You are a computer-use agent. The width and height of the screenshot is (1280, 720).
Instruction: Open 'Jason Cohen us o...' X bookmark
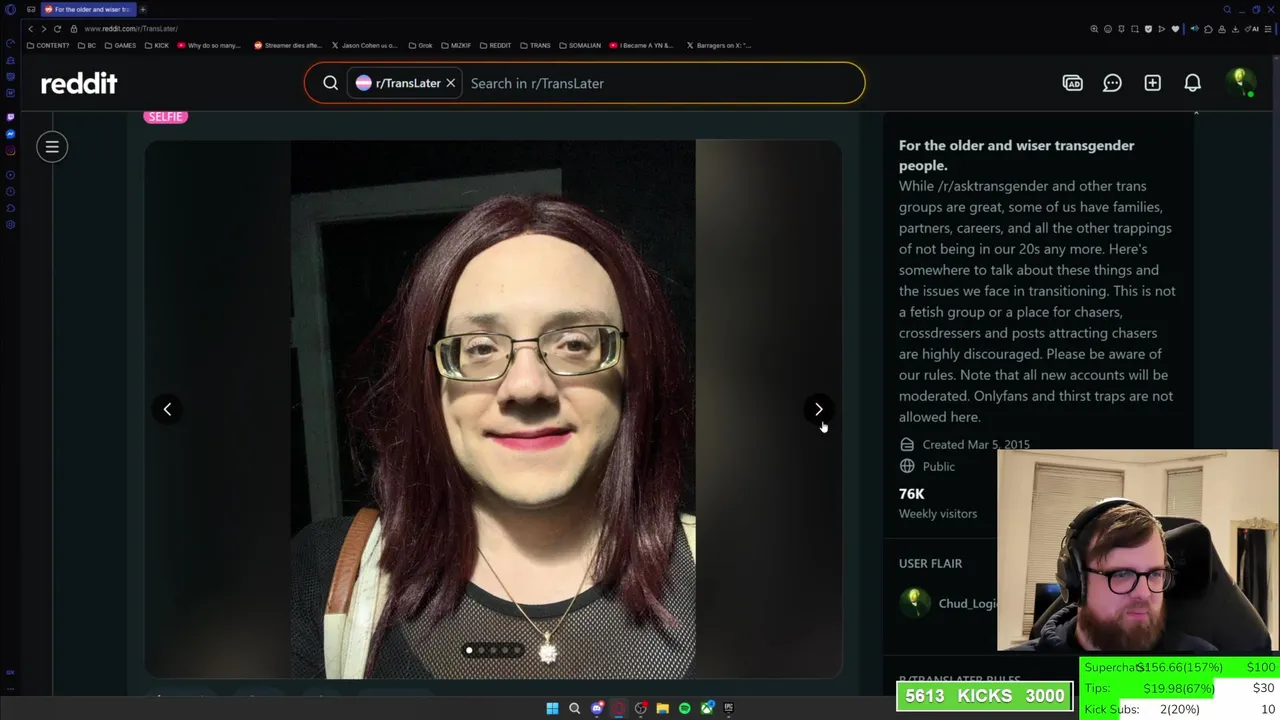pos(365,45)
